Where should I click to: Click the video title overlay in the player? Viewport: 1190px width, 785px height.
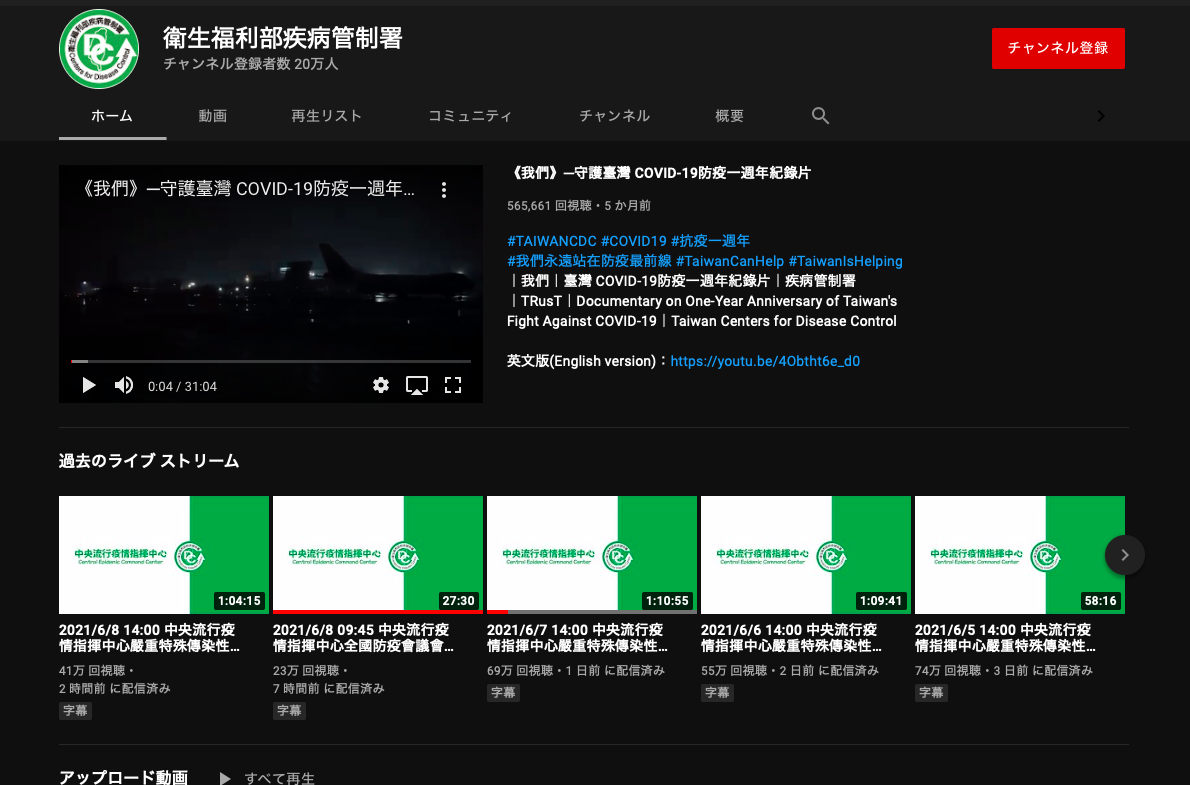(247, 189)
